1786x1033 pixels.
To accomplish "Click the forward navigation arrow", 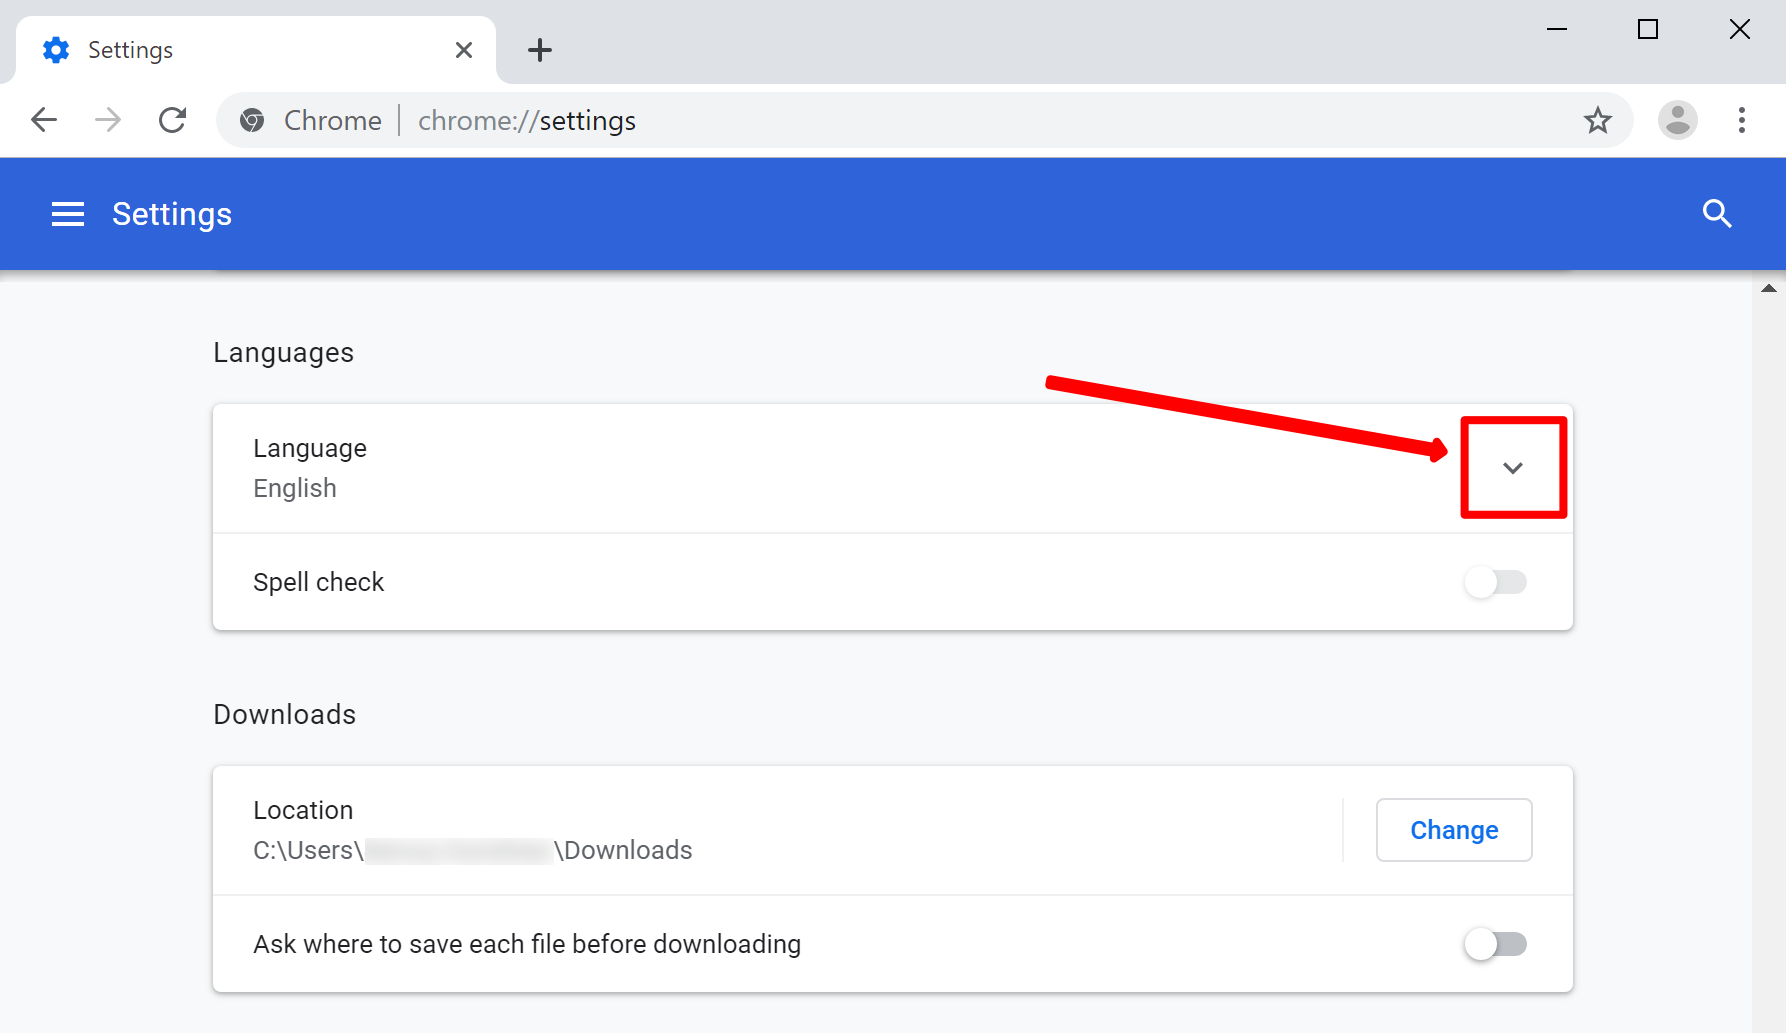I will pos(108,121).
